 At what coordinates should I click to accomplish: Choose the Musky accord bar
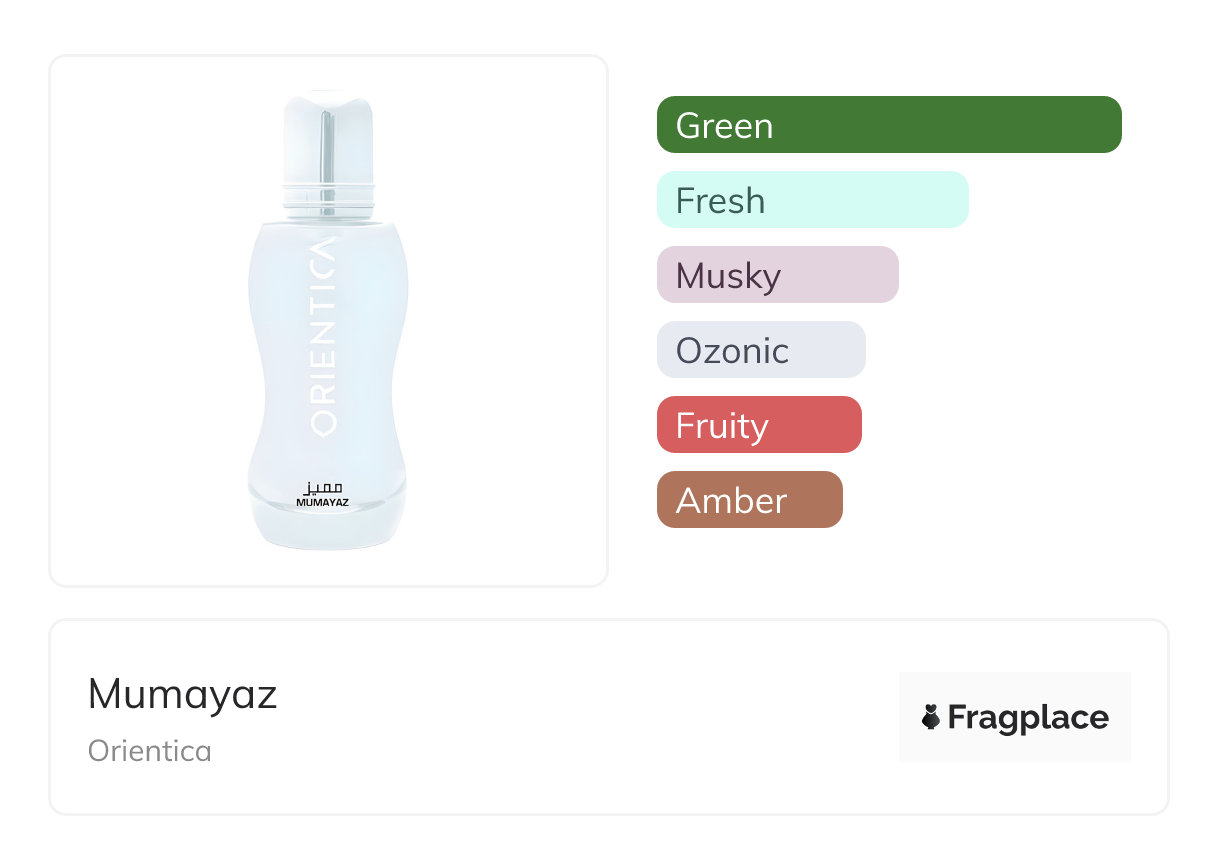coord(777,275)
